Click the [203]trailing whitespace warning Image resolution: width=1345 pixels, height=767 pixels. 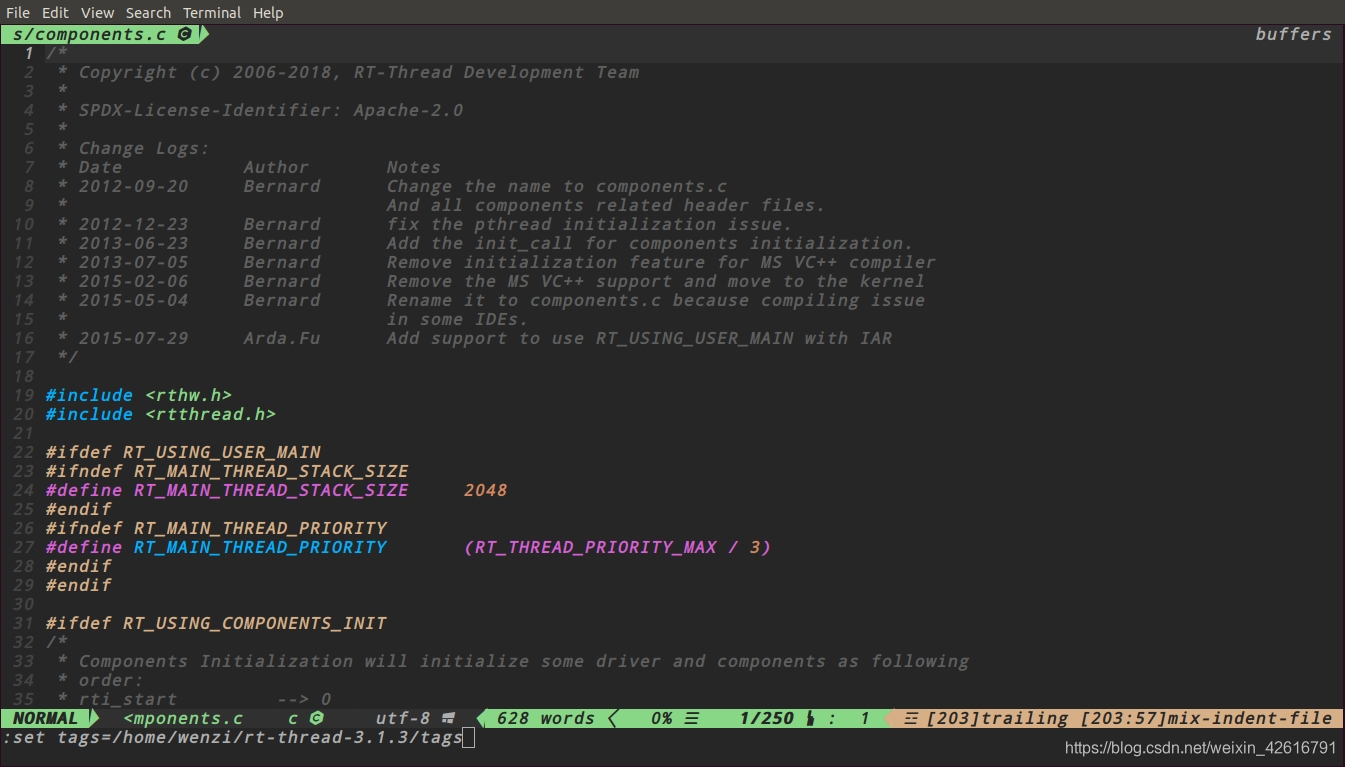click(x=998, y=718)
